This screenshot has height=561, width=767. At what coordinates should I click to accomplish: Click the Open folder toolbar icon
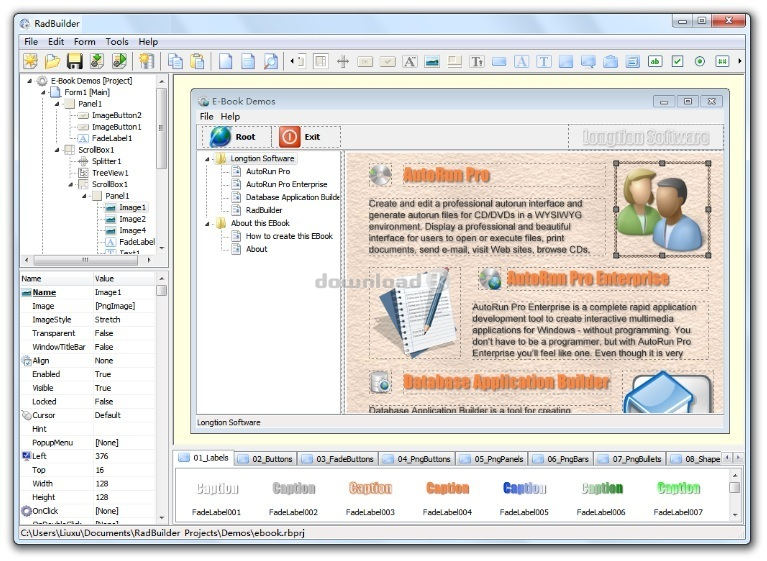click(x=52, y=61)
